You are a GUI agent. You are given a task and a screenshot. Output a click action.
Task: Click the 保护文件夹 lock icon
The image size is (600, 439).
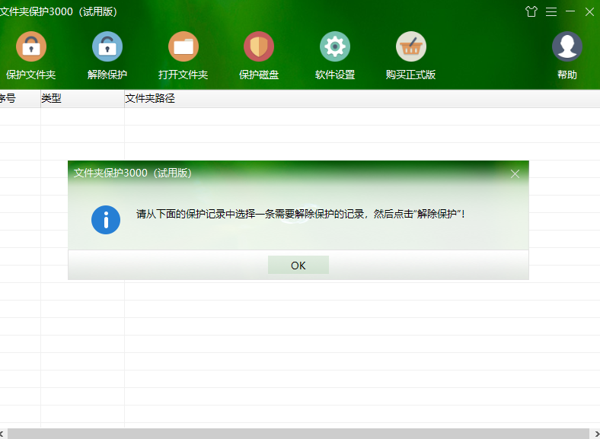click(31, 47)
